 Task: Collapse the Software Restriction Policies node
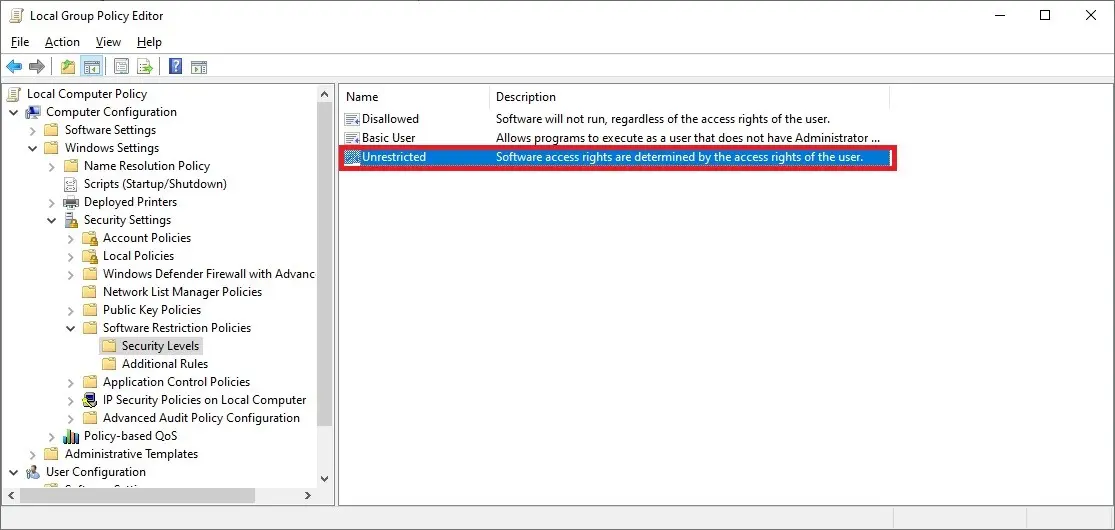click(x=71, y=328)
